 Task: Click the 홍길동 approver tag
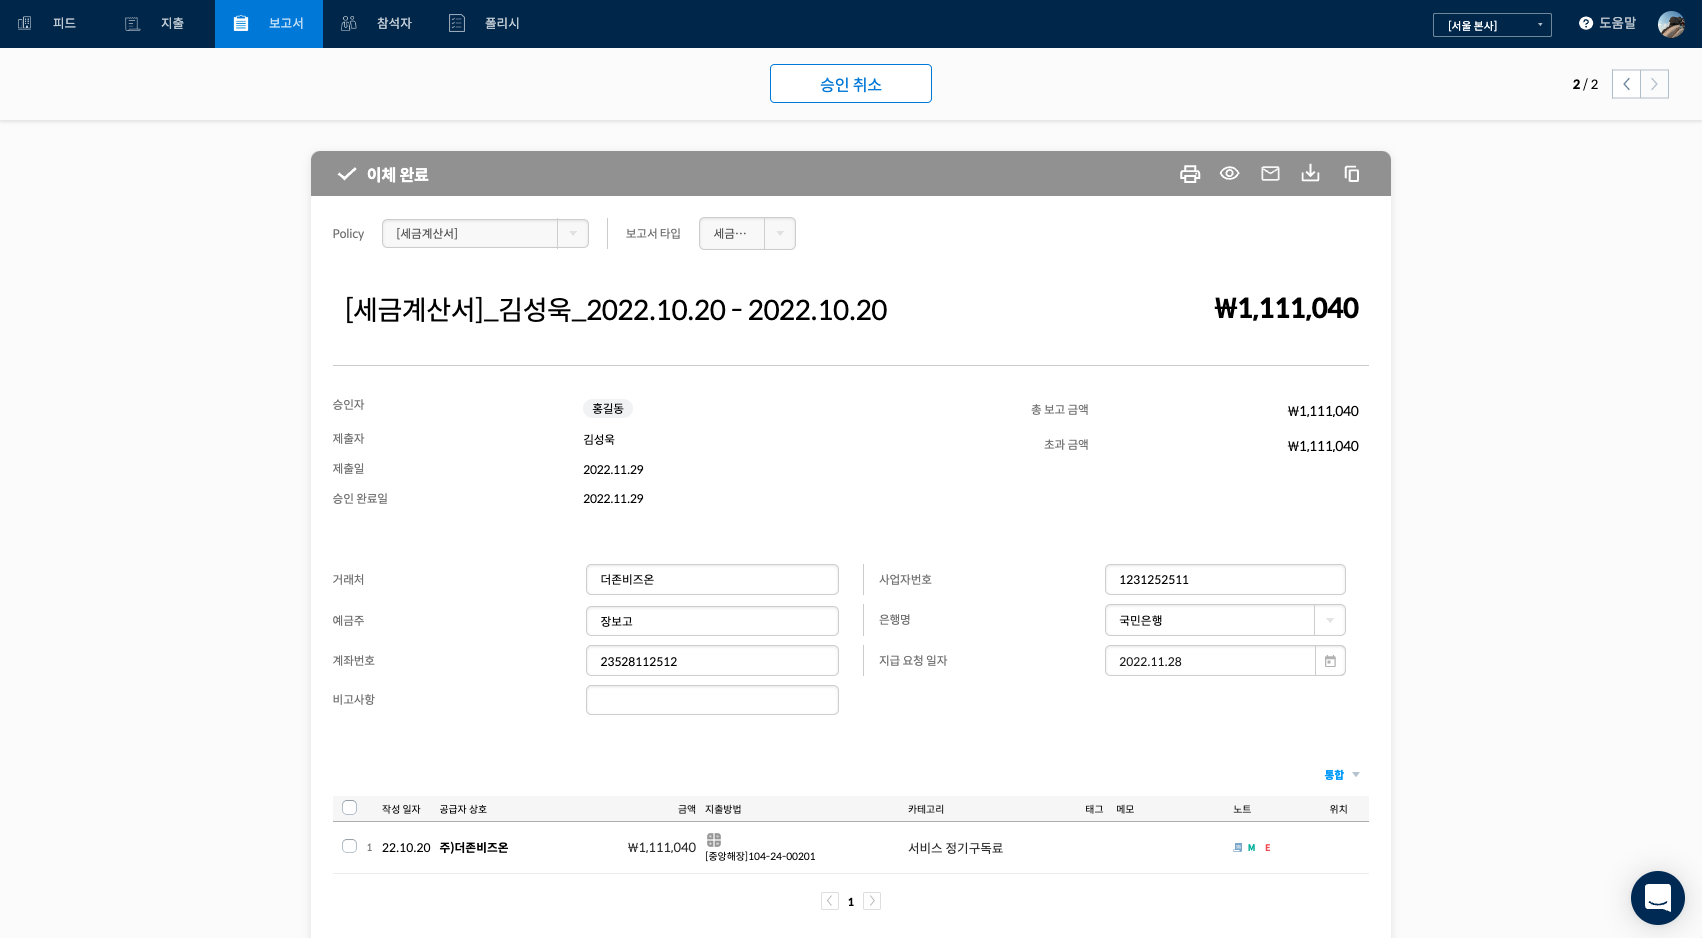608,408
